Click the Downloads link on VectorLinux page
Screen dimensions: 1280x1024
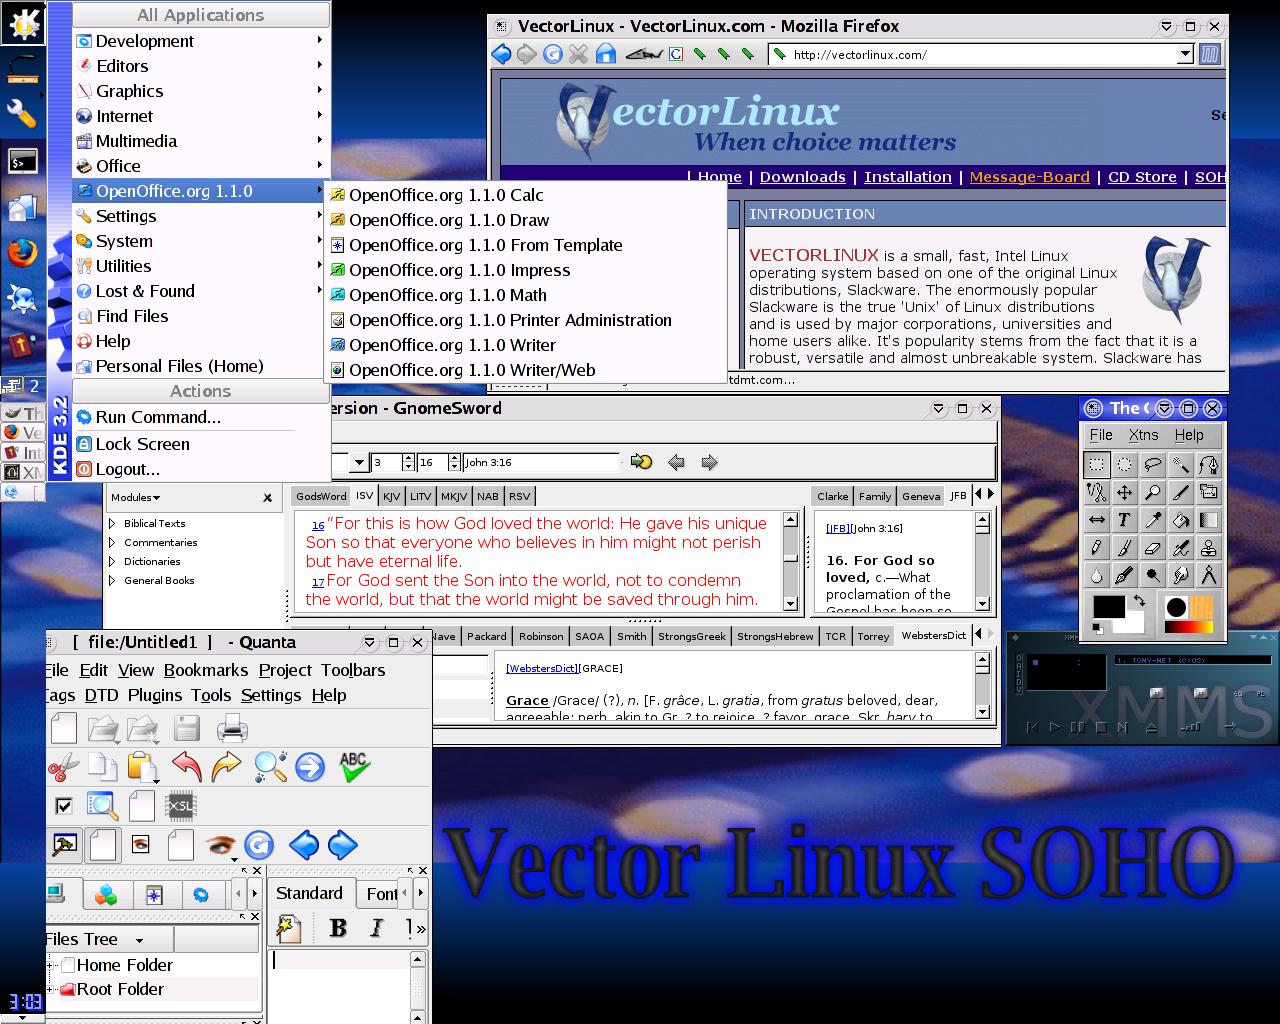tap(802, 177)
